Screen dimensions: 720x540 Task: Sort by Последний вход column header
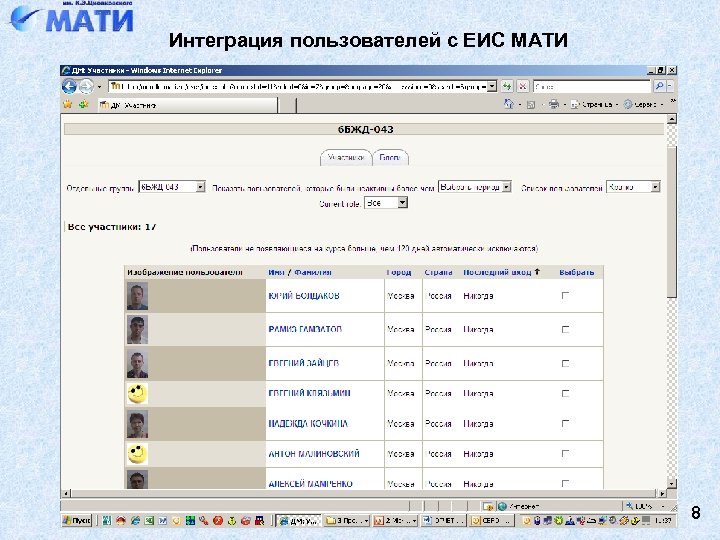coord(497,272)
